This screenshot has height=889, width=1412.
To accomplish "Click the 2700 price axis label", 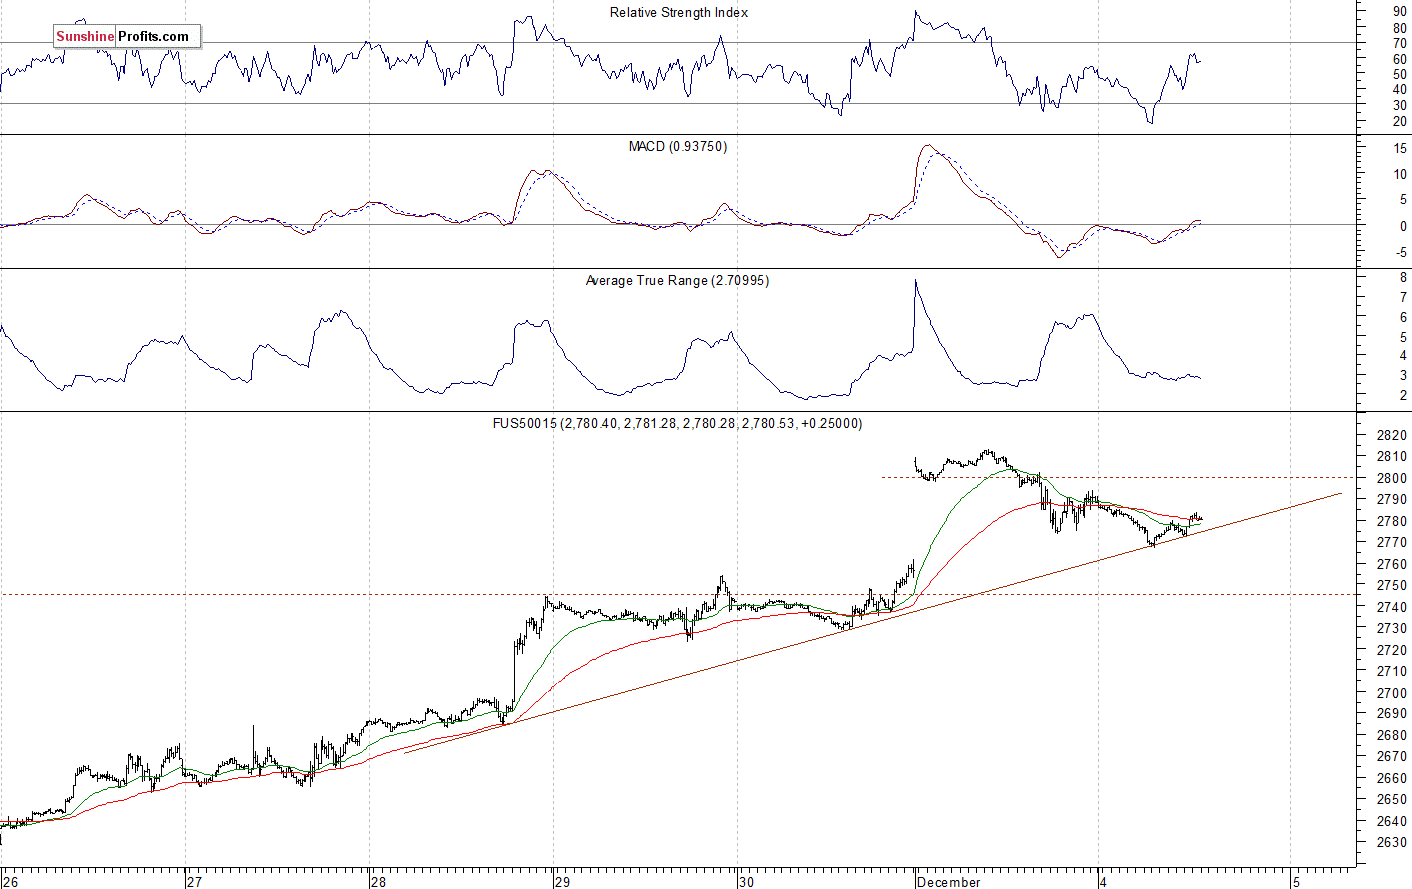I will tap(1392, 693).
